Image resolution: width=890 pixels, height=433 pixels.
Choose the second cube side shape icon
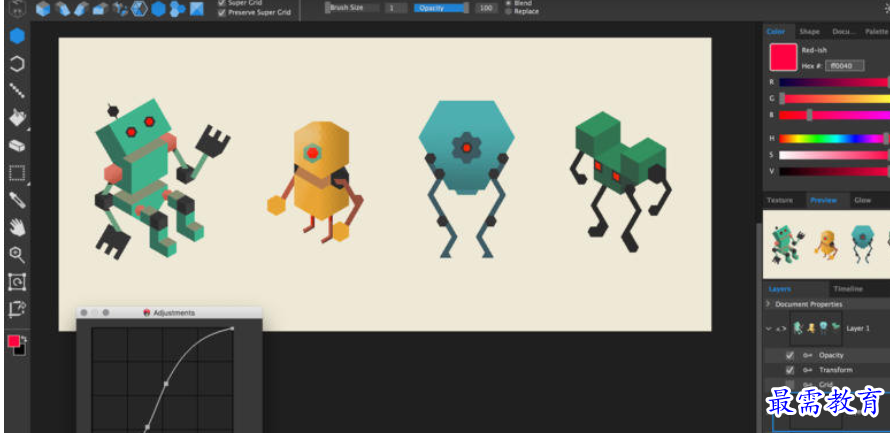[x=63, y=9]
